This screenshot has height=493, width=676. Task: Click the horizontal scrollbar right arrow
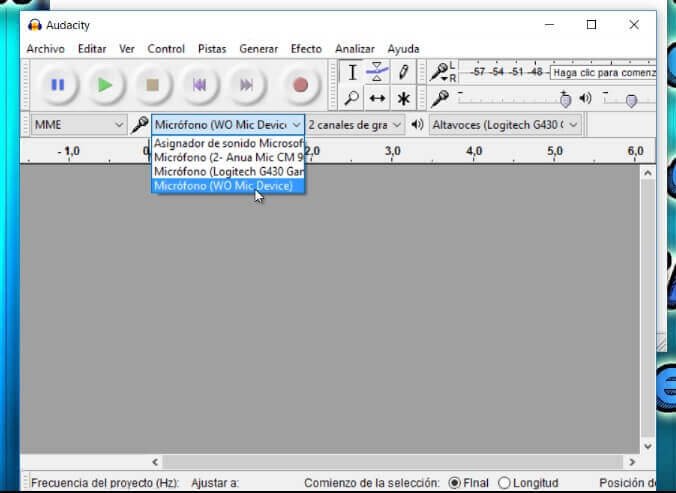[632, 462]
